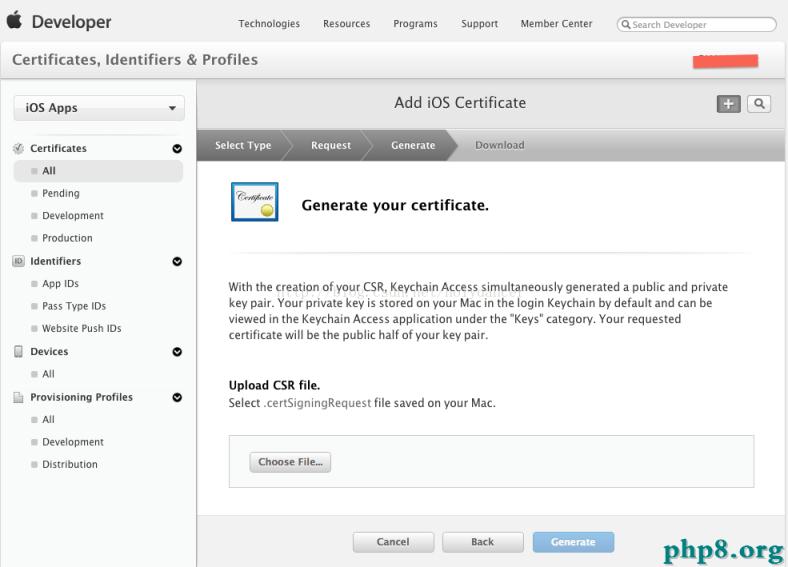Click the Cancel button
Image resolution: width=788 pixels, height=567 pixels.
point(393,542)
